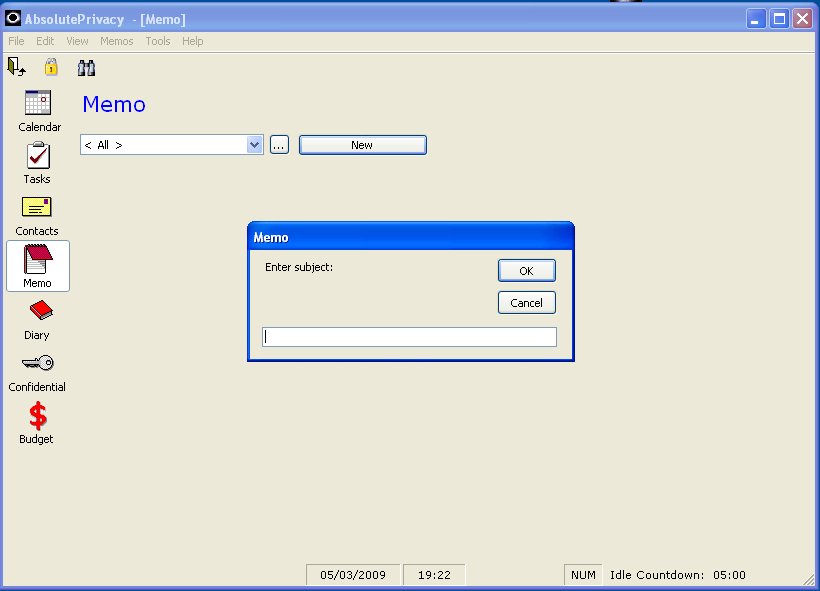This screenshot has height=591, width=820.
Task: Open the Memos menu
Action: pos(117,41)
